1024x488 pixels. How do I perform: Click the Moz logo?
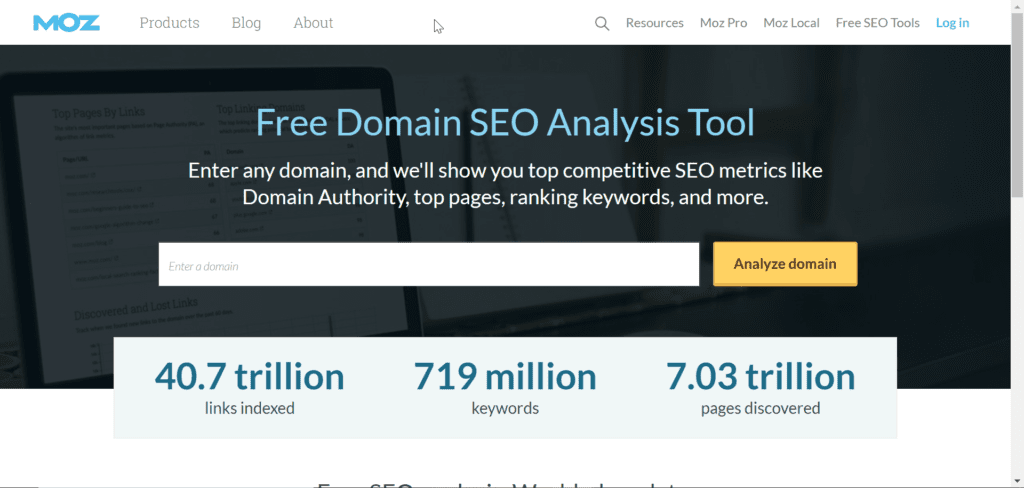point(66,22)
